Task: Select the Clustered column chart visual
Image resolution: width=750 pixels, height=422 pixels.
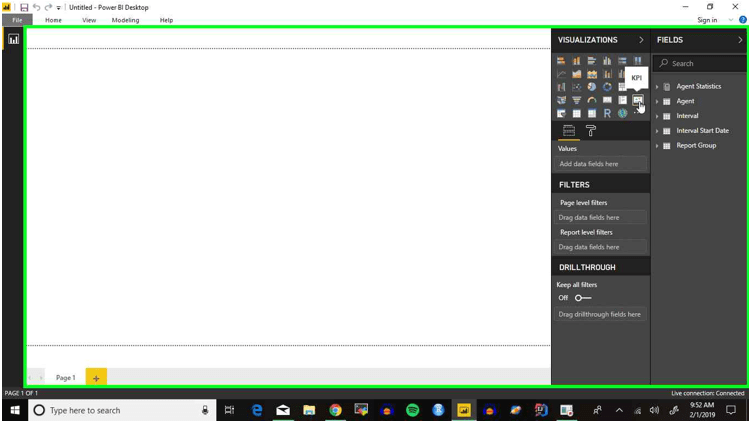Action: click(607, 61)
